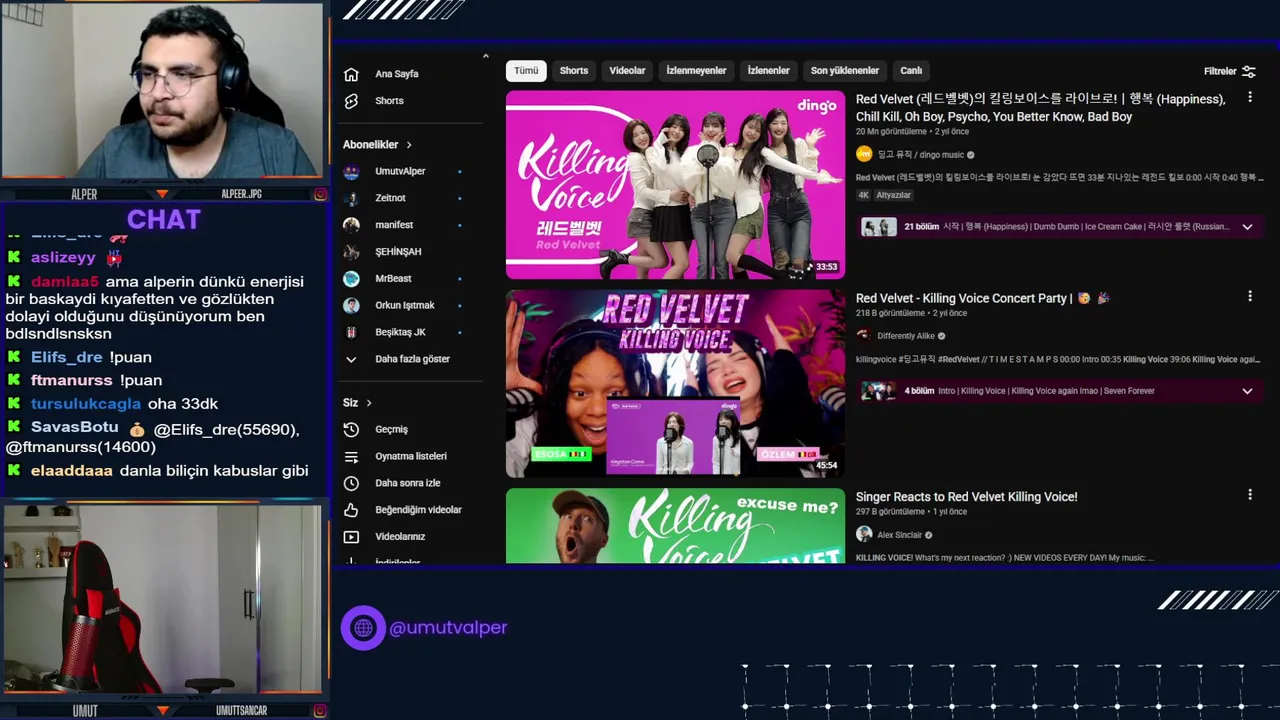The width and height of the screenshot is (1280, 720).
Task: Expand 21 bölüm chapters dropdown
Action: point(1247,227)
